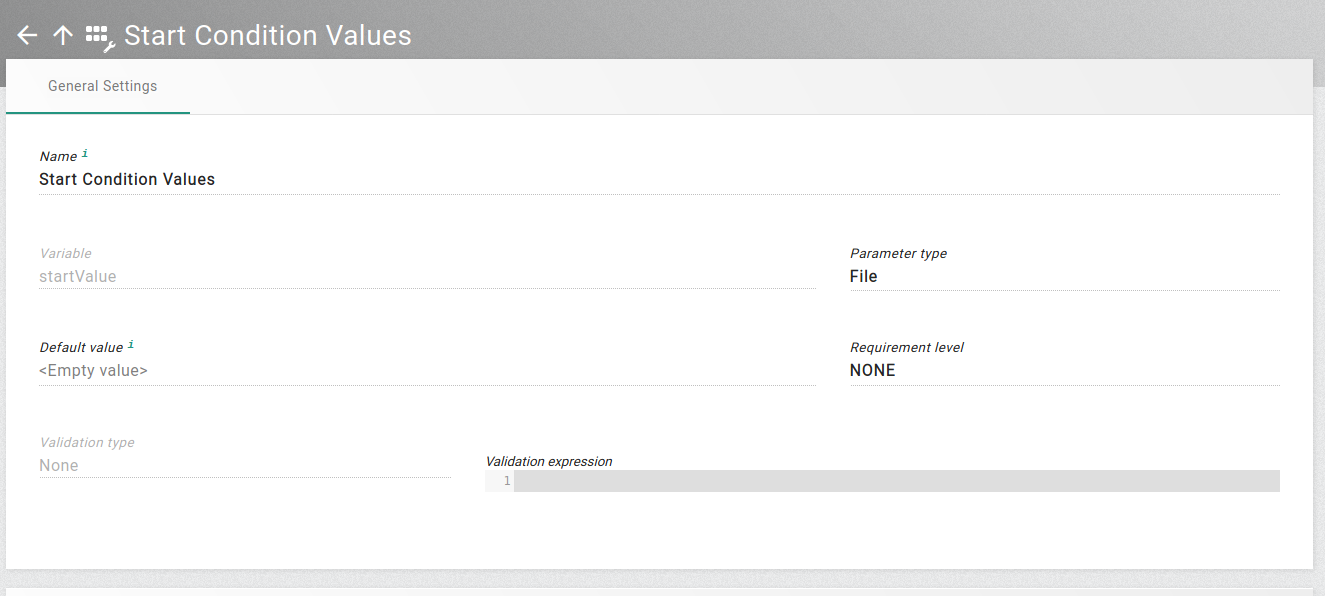1325x596 pixels.
Task: Switch to the General Settings tab
Action: coord(102,86)
